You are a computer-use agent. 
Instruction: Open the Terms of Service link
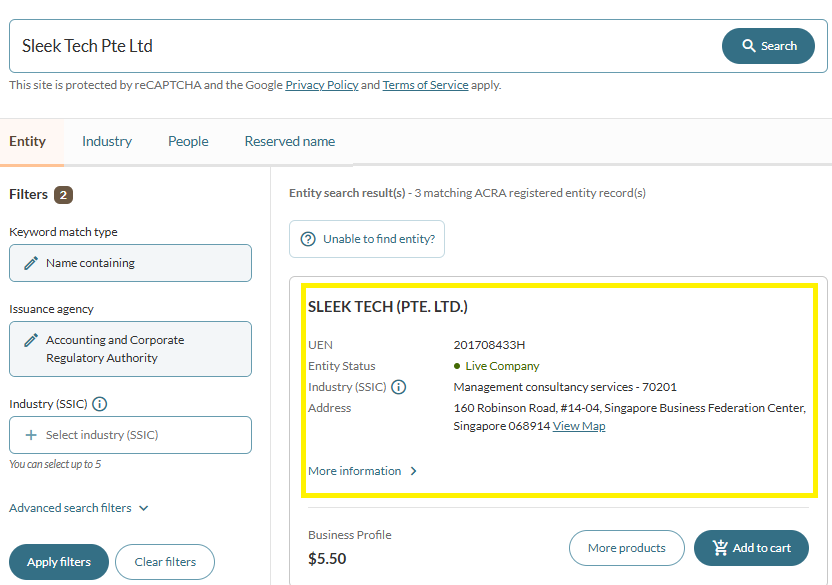pyautogui.click(x=425, y=85)
